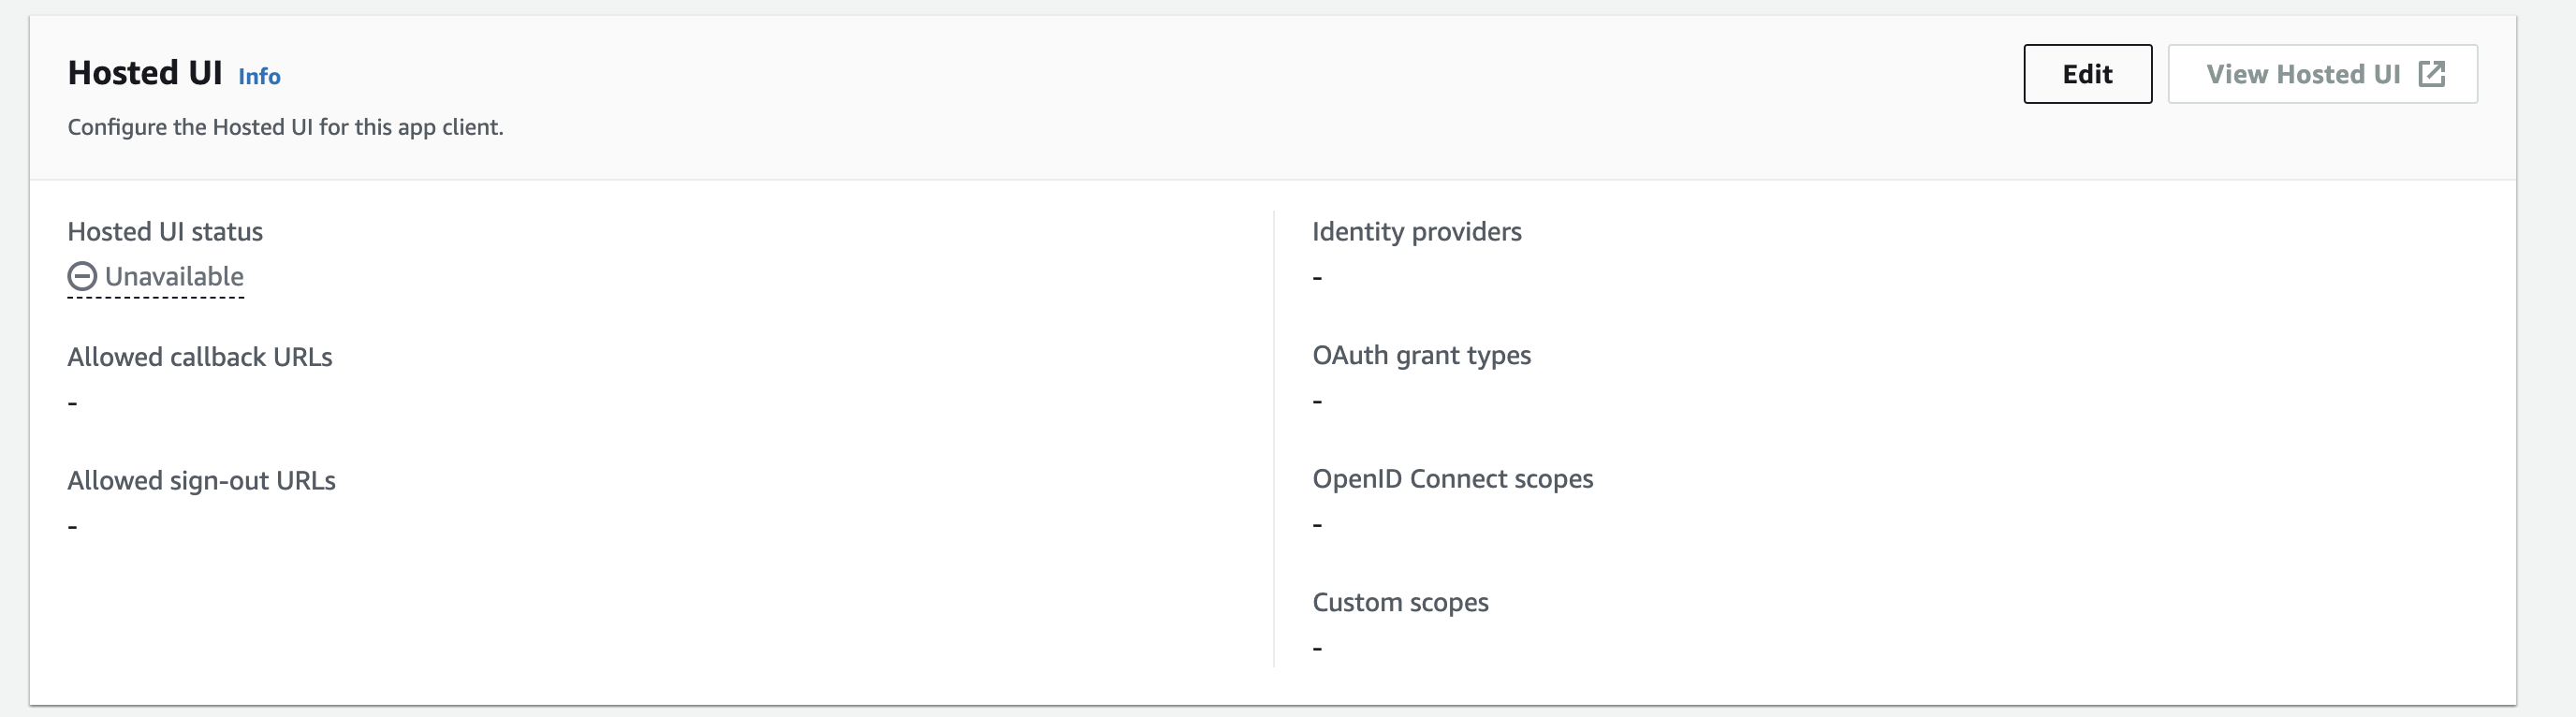2576x717 pixels.
Task: Click the Unavailable status circle-minus icon
Action: coord(82,276)
